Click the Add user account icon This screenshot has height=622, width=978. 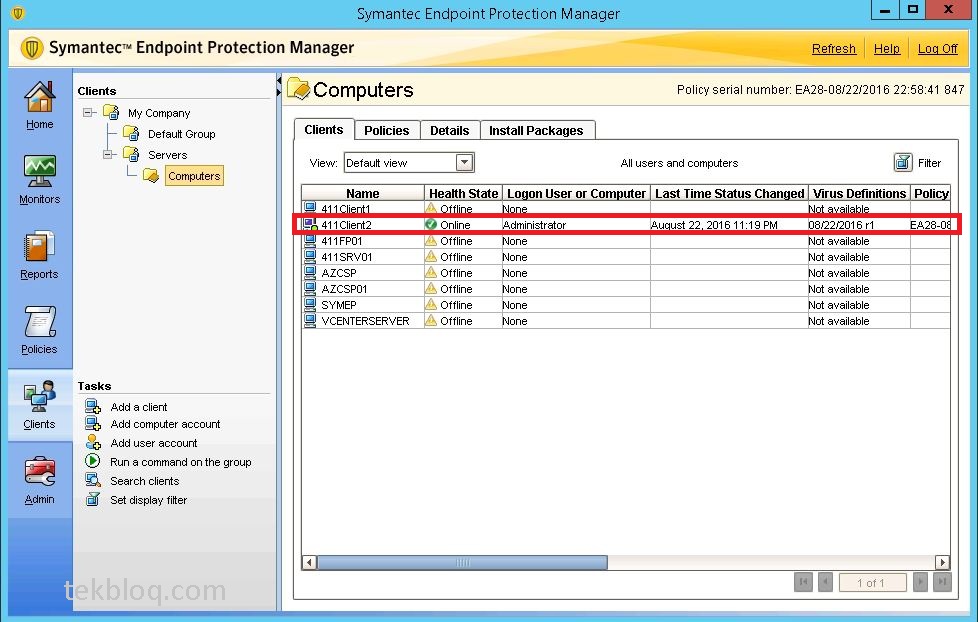point(93,443)
